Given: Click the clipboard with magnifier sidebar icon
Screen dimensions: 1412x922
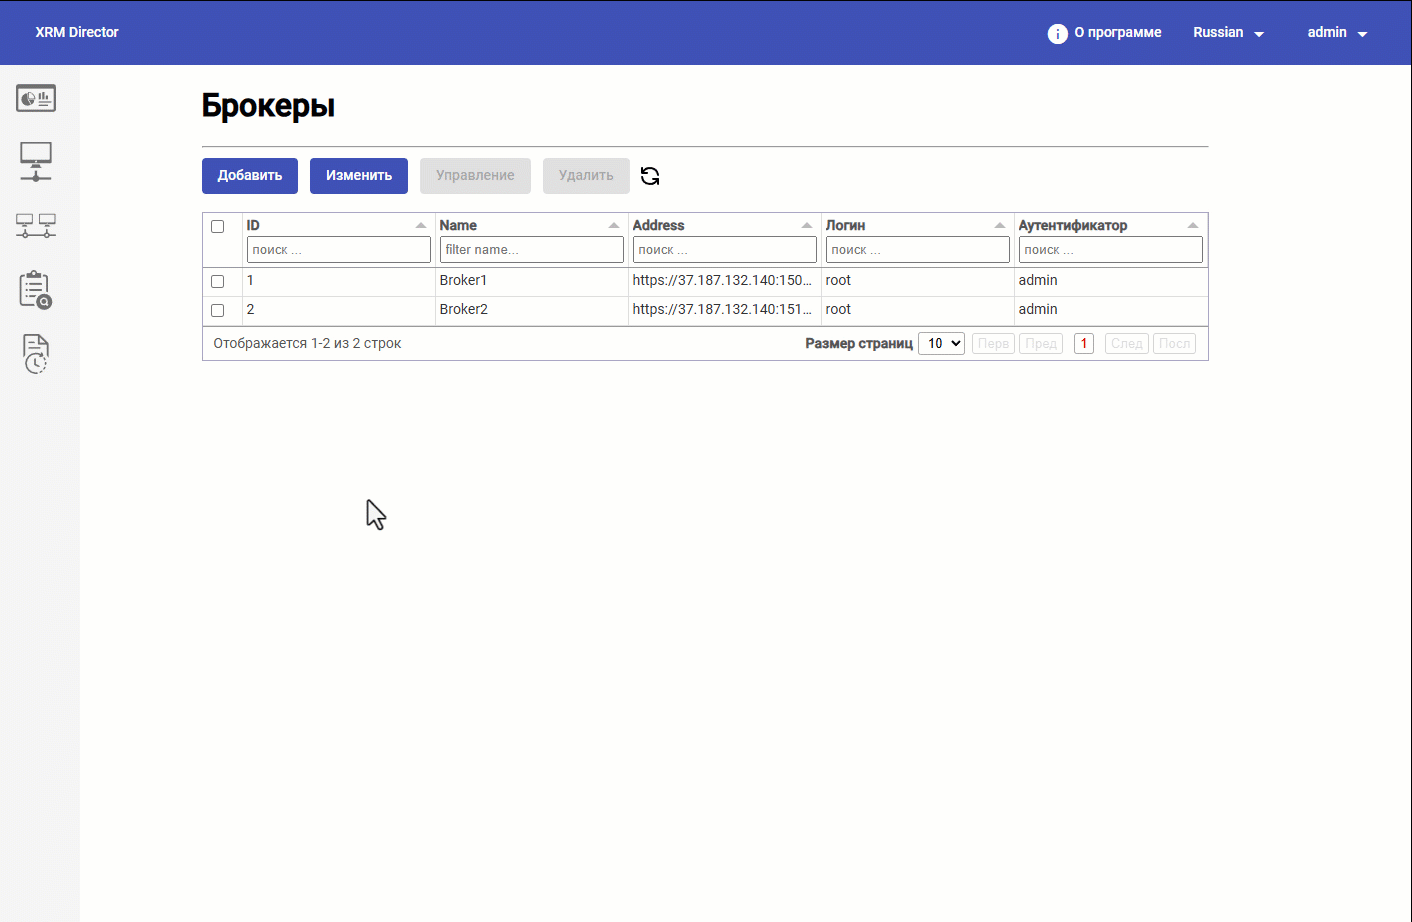Looking at the screenshot, I should pos(36,289).
